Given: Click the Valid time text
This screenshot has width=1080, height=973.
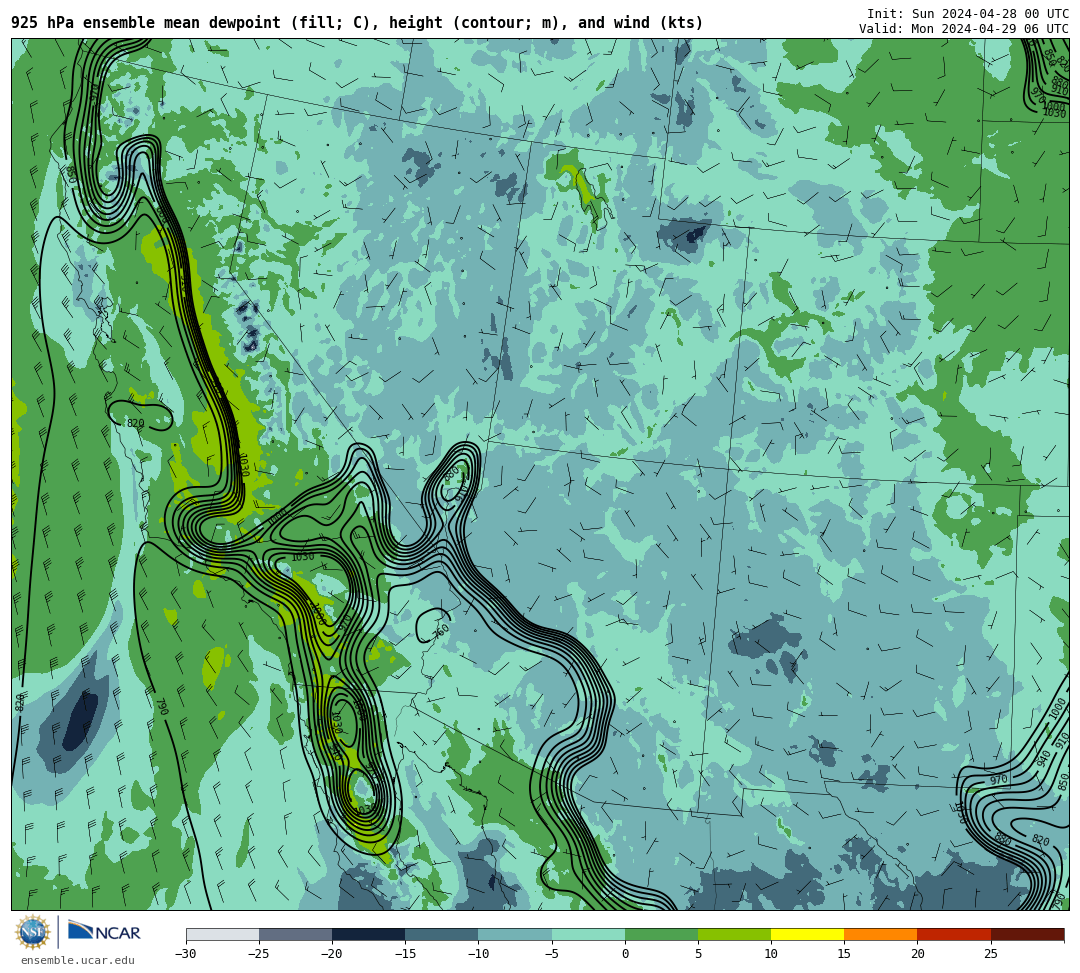Looking at the screenshot, I should [964, 28].
